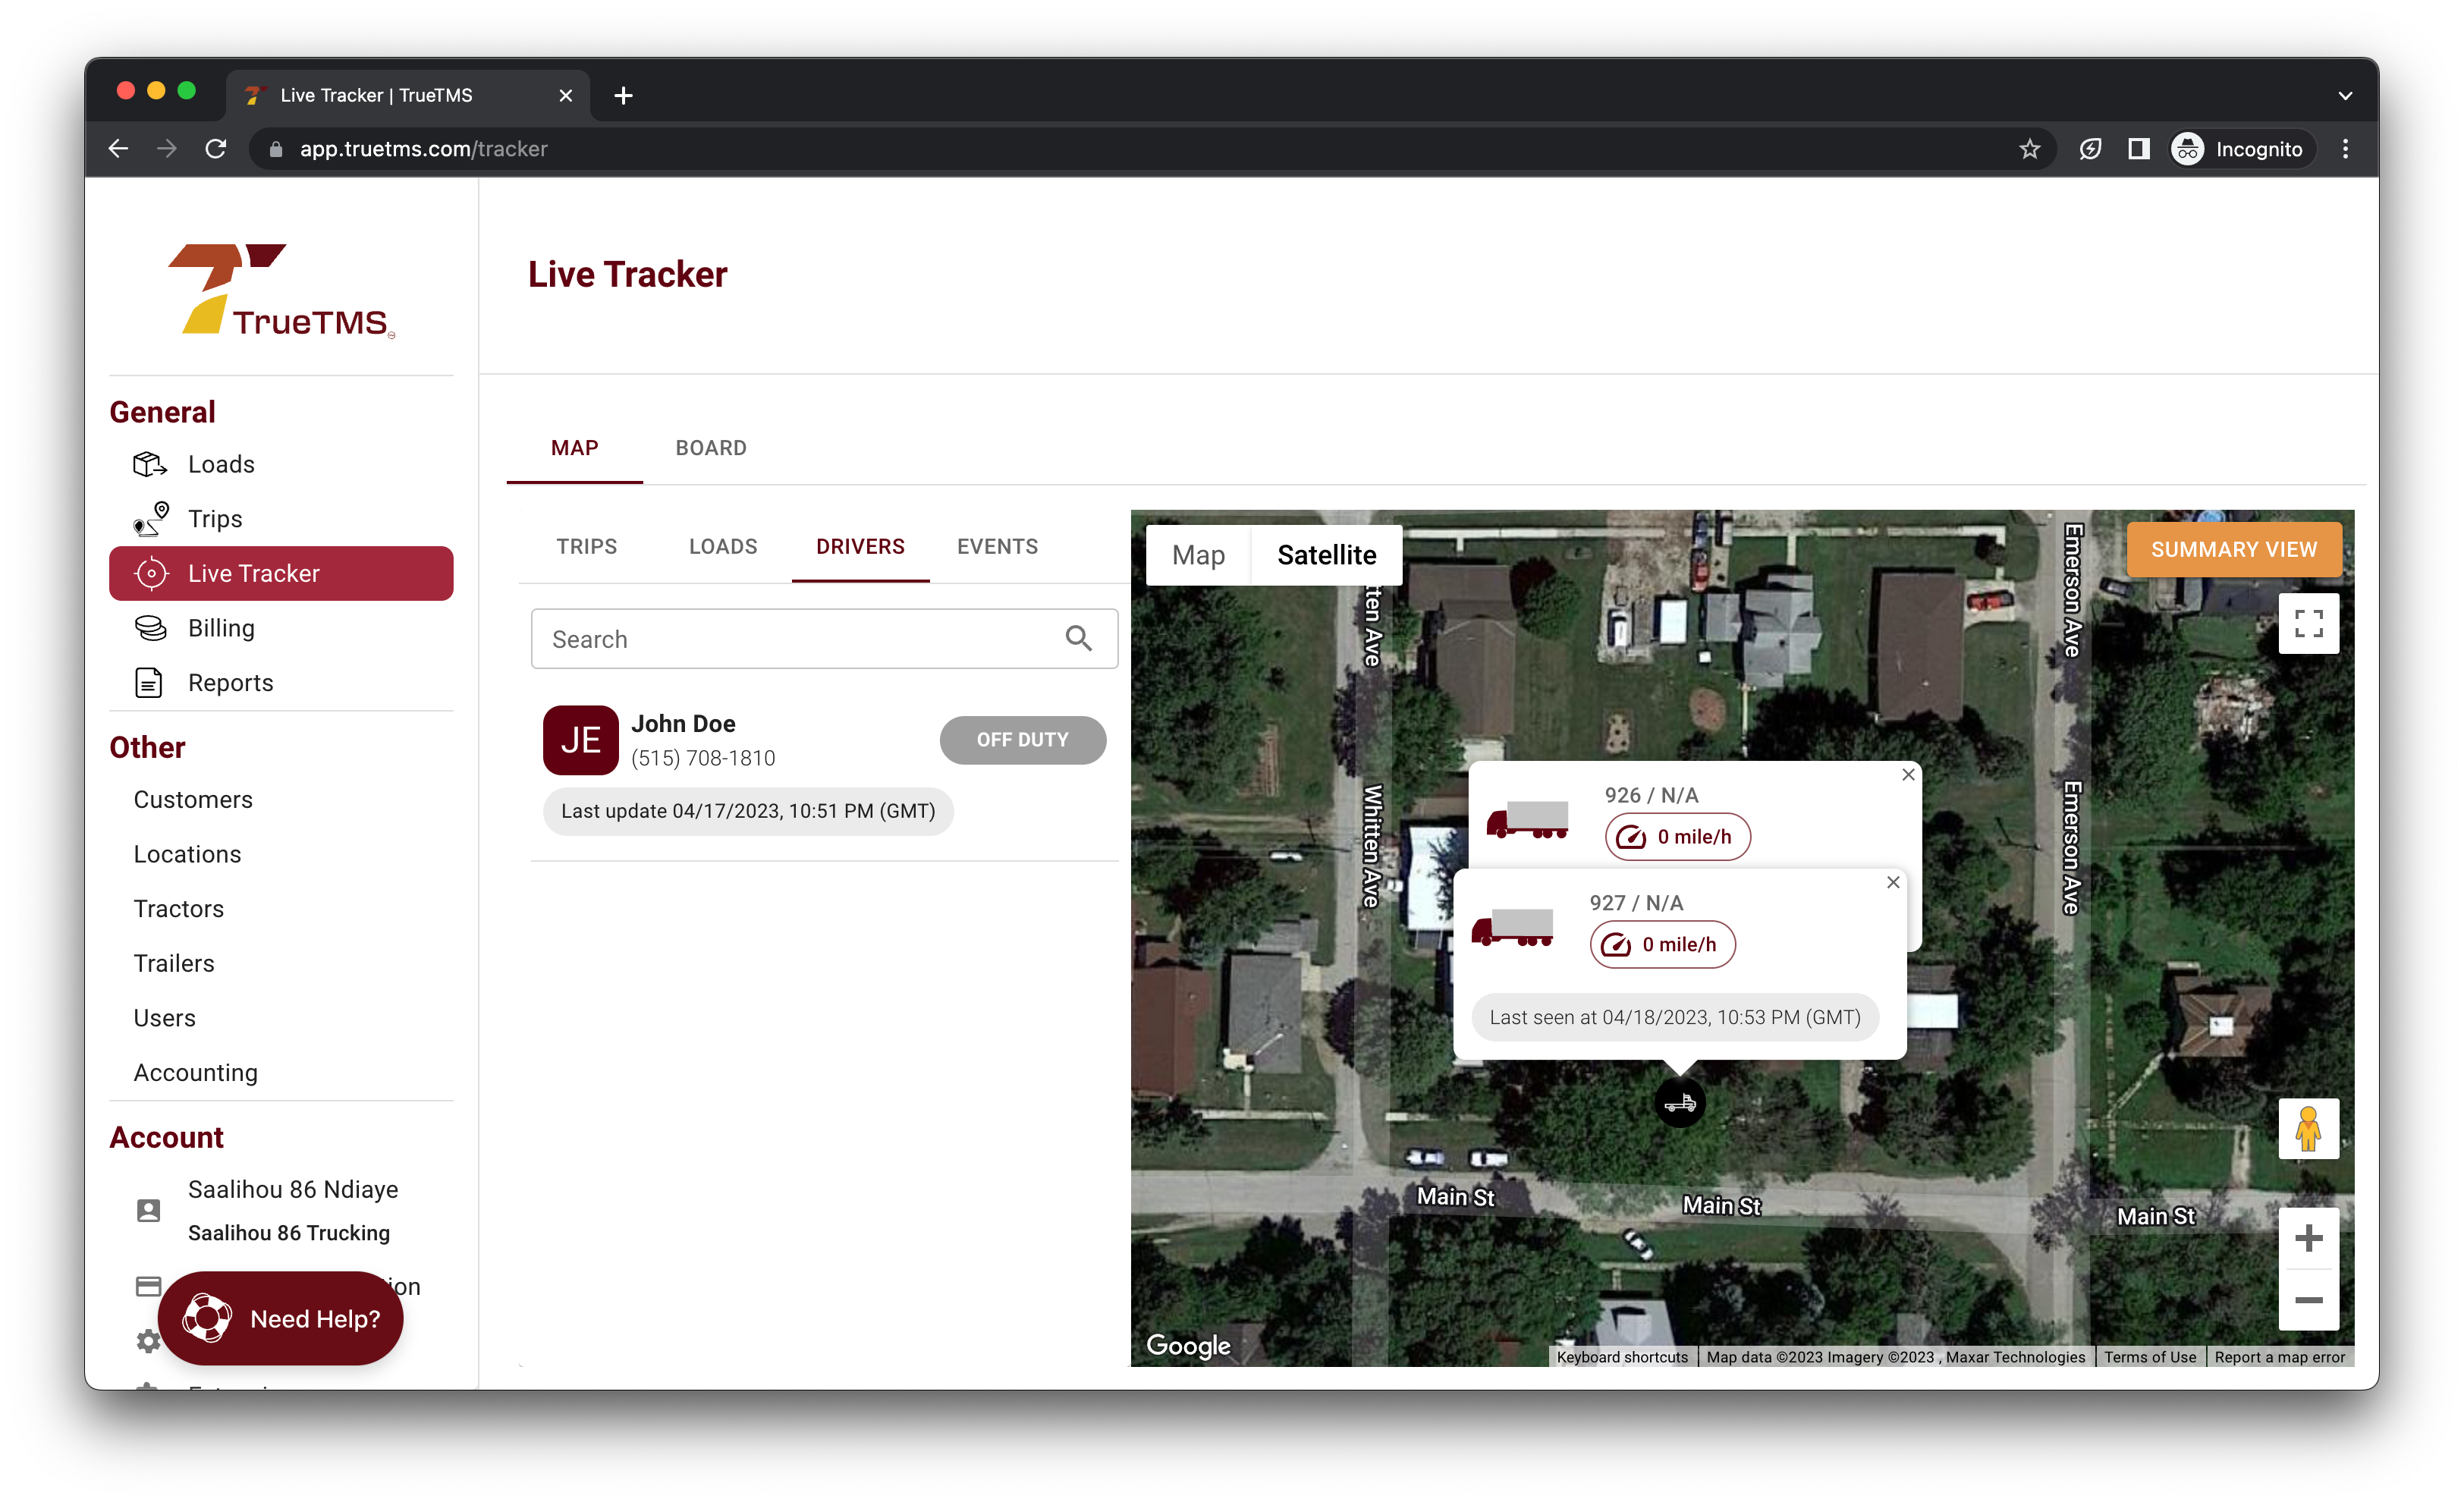Click the OFF DUTY status badge
The height and width of the screenshot is (1502, 2464).
point(1022,740)
